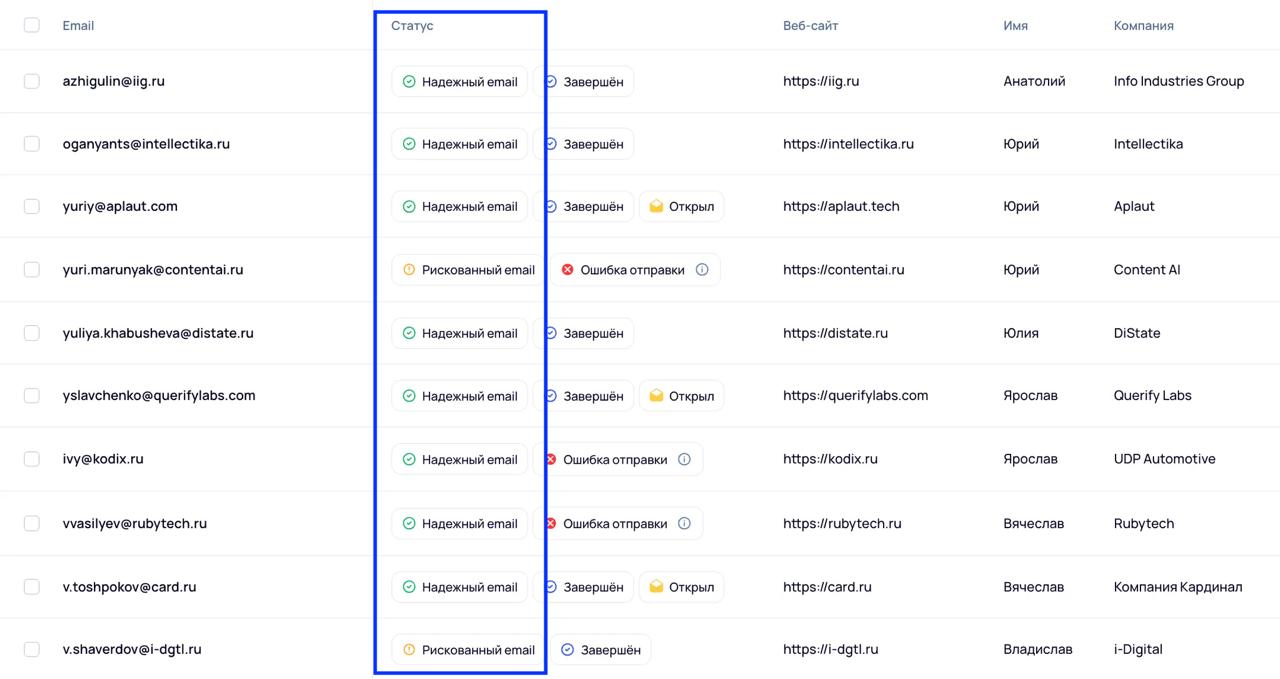This screenshot has height=679, width=1280.
Task: Click red error icon in ivy@kodix.ru row
Action: click(x=551, y=460)
